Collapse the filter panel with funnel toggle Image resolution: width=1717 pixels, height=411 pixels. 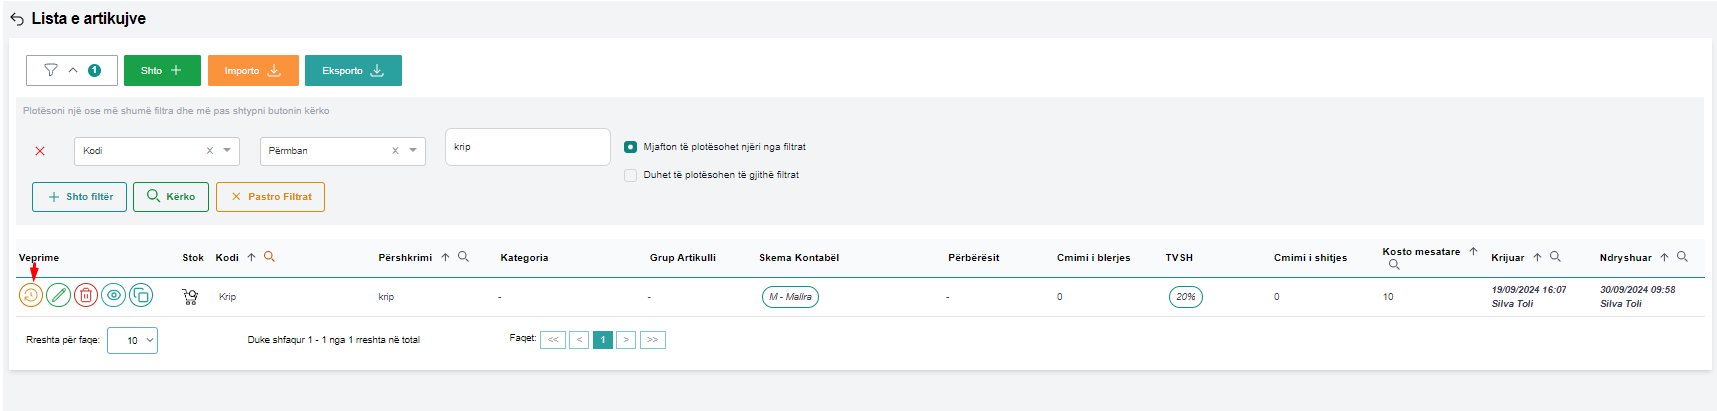pyautogui.click(x=72, y=70)
